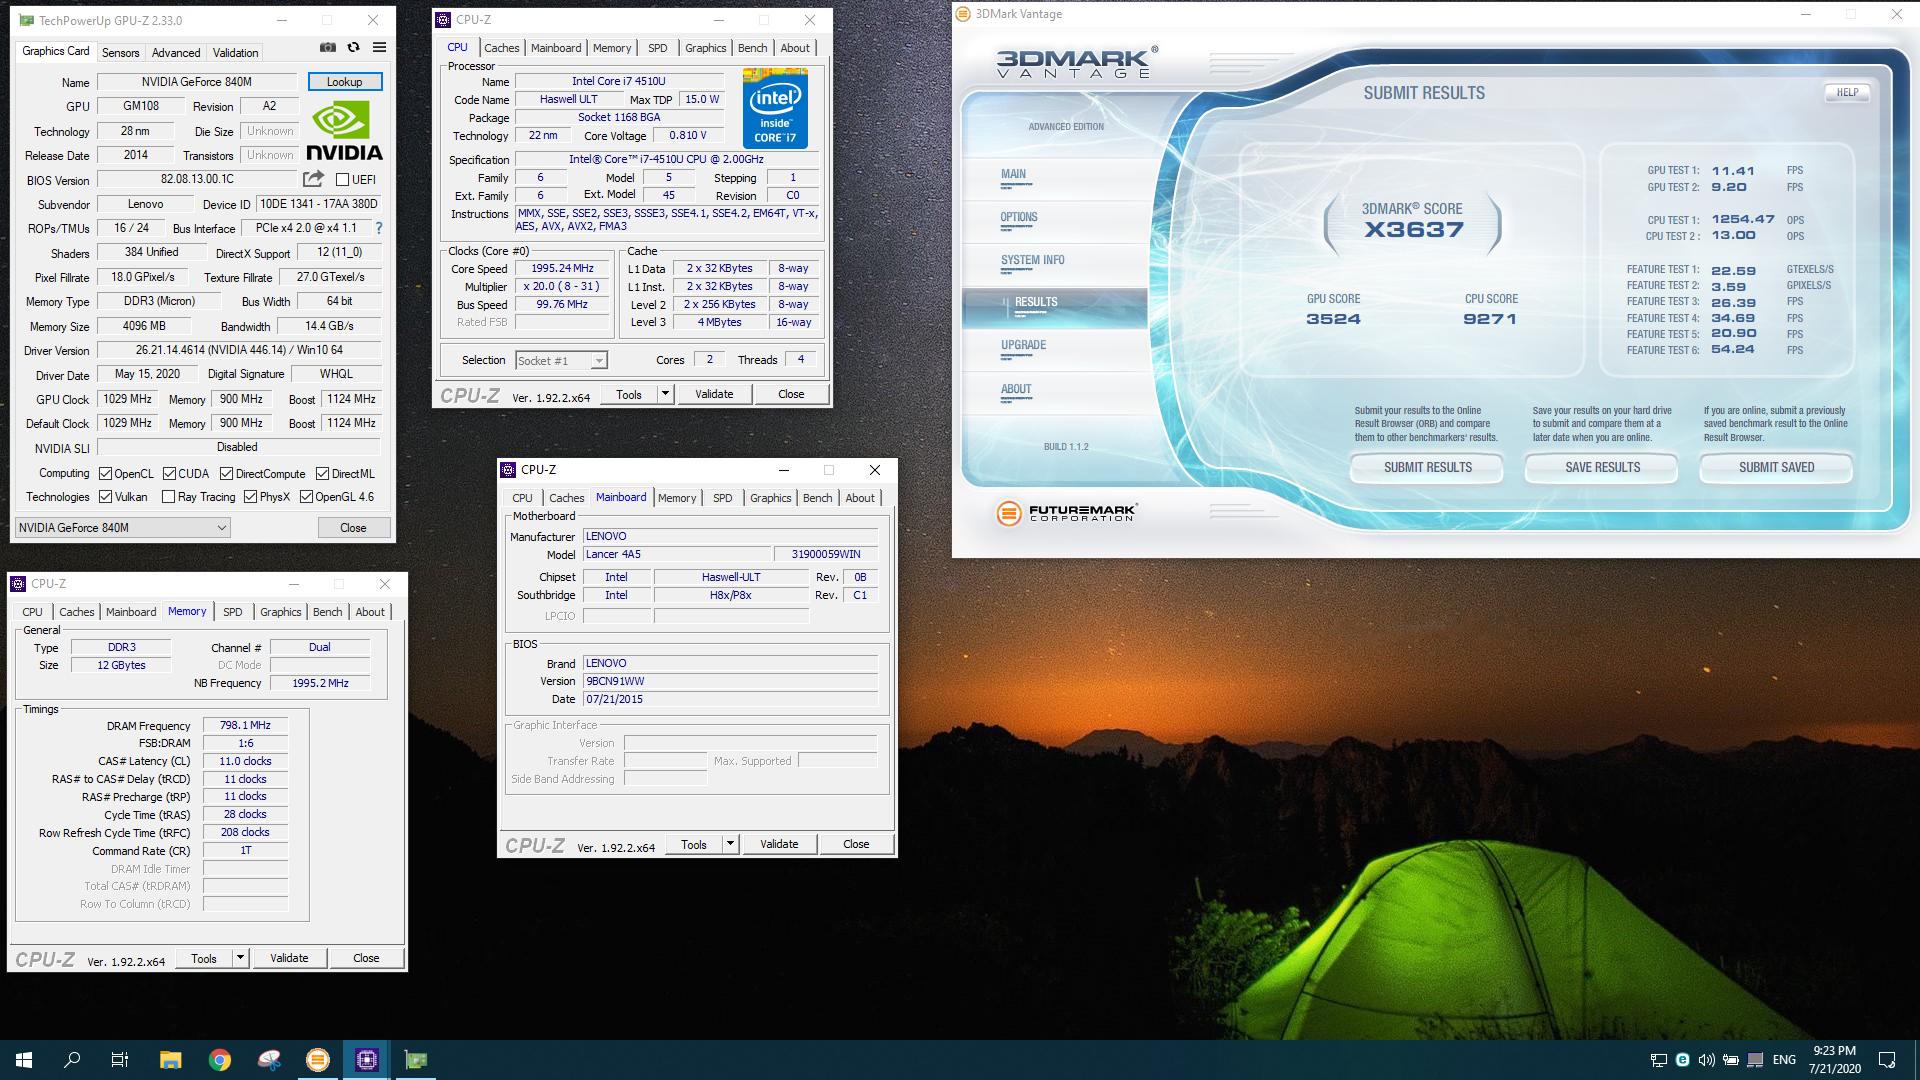Open Tools dropdown arrow in CPU-Z Mainboard window

click(730, 844)
